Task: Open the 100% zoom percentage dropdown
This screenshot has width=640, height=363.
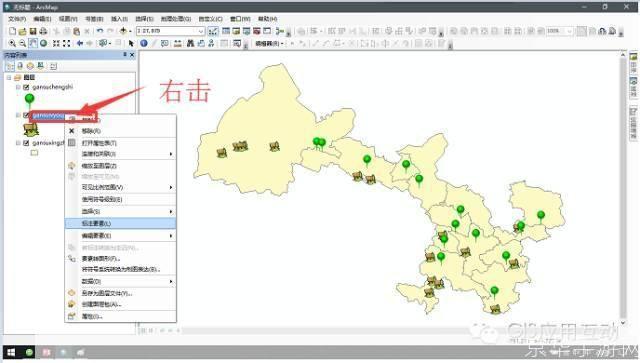Action: coord(569,31)
